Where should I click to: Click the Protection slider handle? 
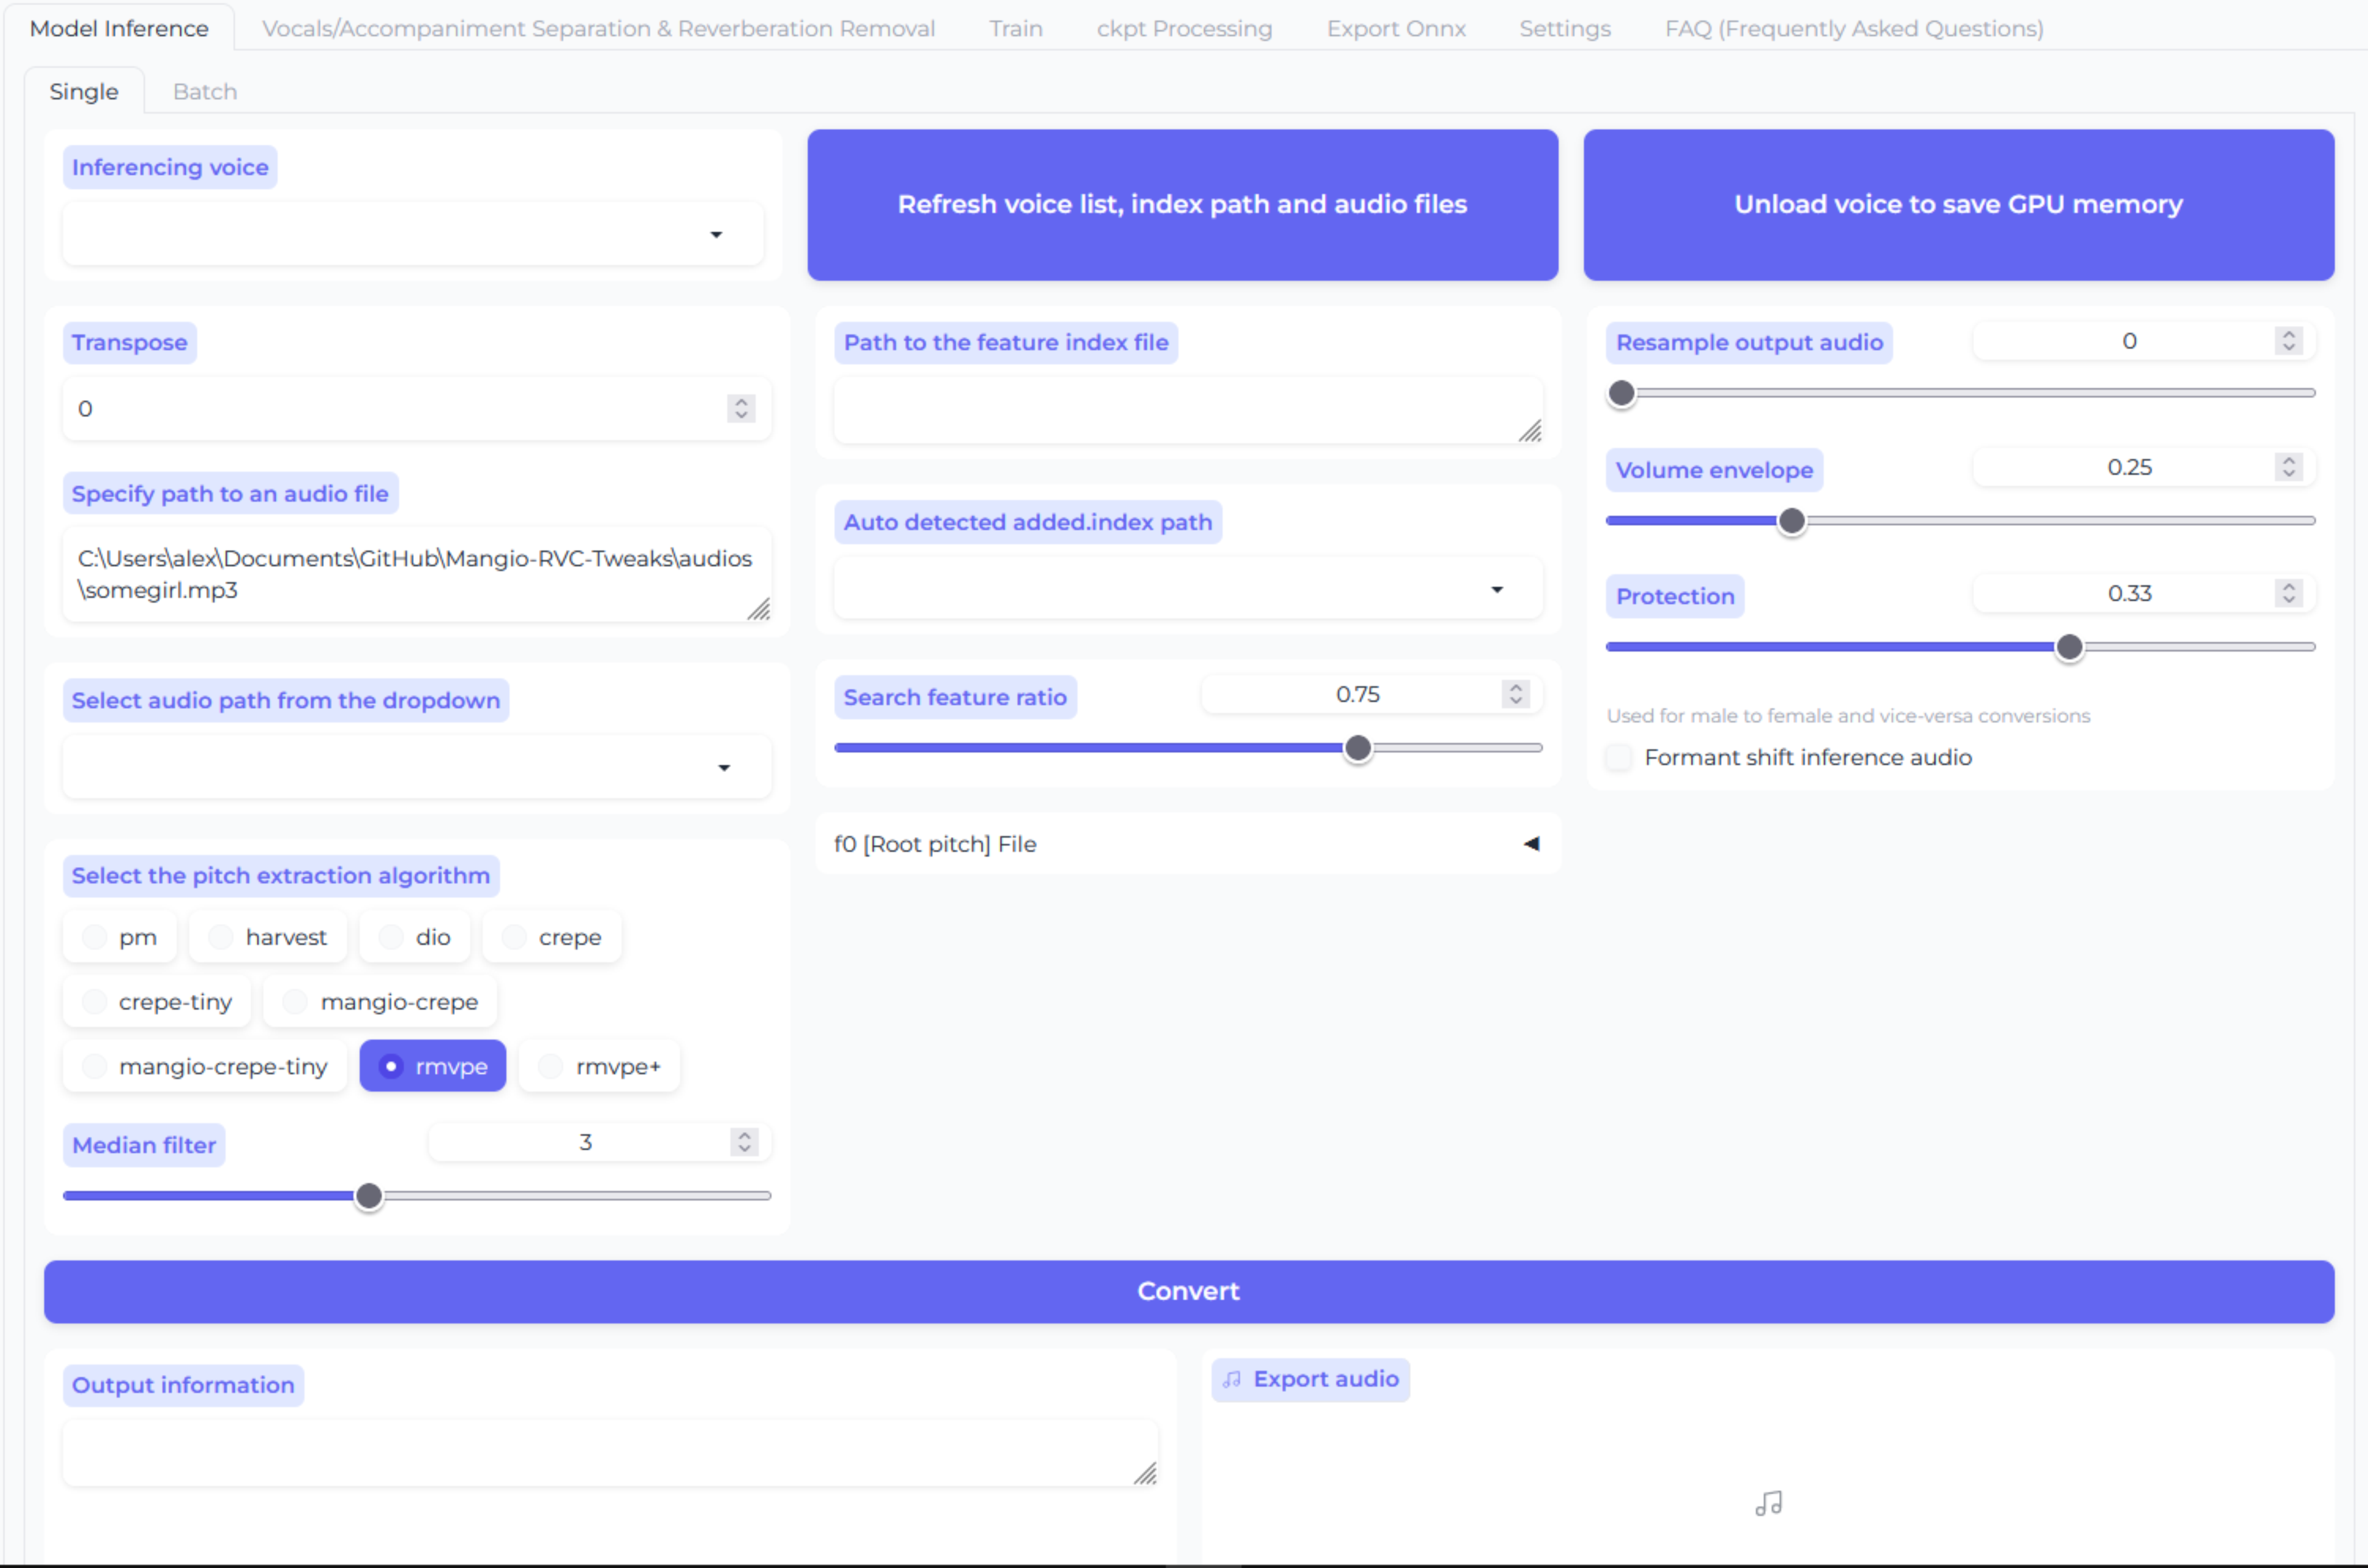pyautogui.click(x=2069, y=647)
